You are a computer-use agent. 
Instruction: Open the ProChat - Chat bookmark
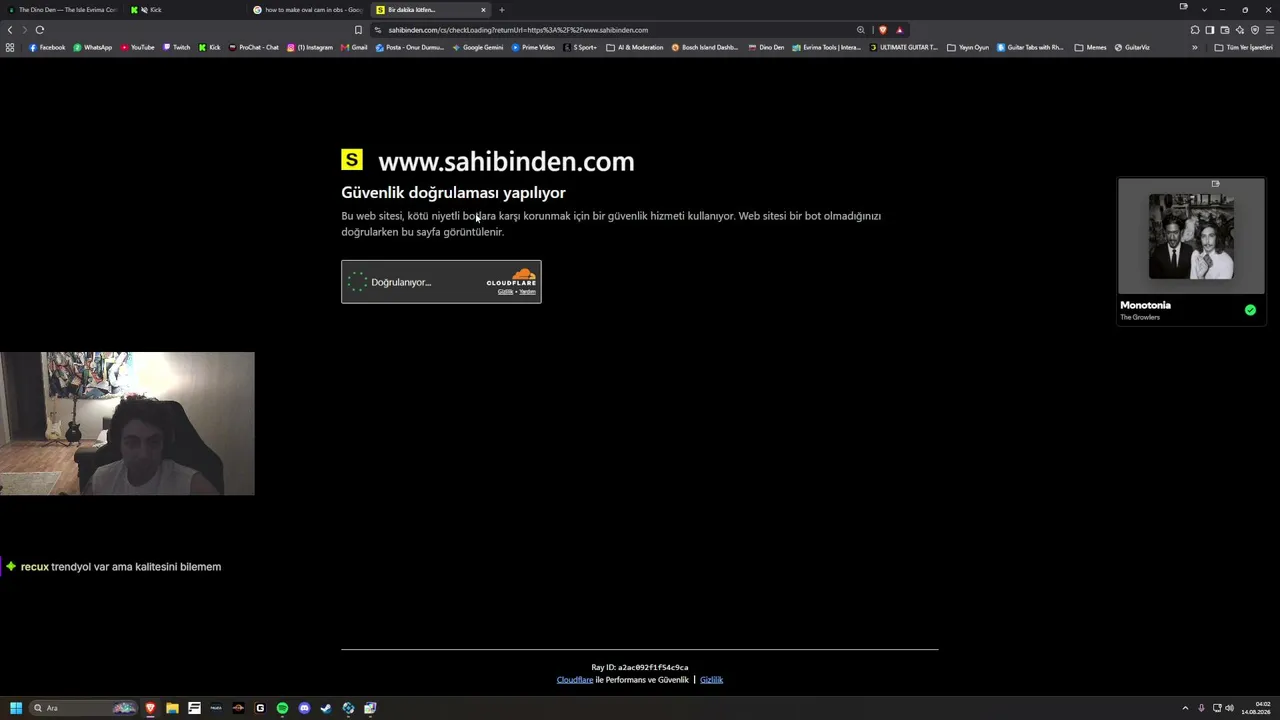click(254, 47)
